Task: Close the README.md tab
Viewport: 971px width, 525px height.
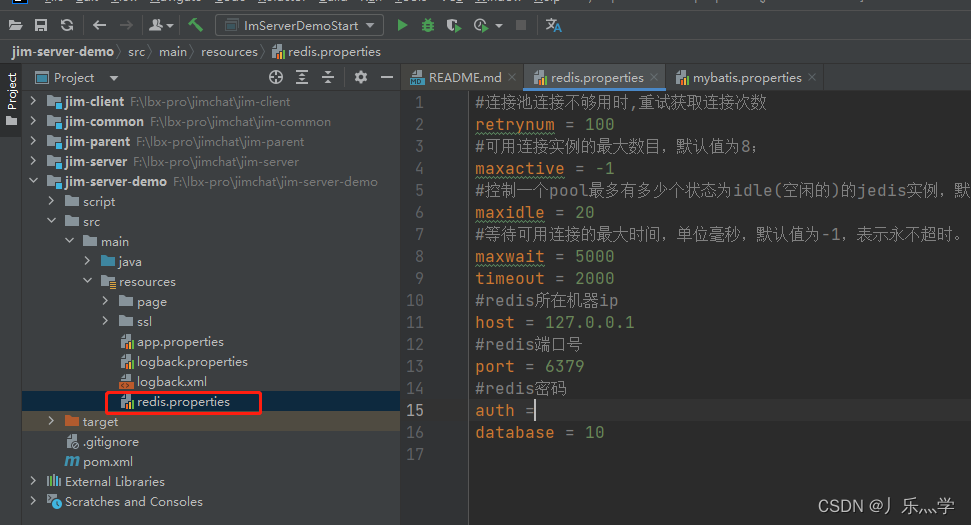Action: point(512,77)
